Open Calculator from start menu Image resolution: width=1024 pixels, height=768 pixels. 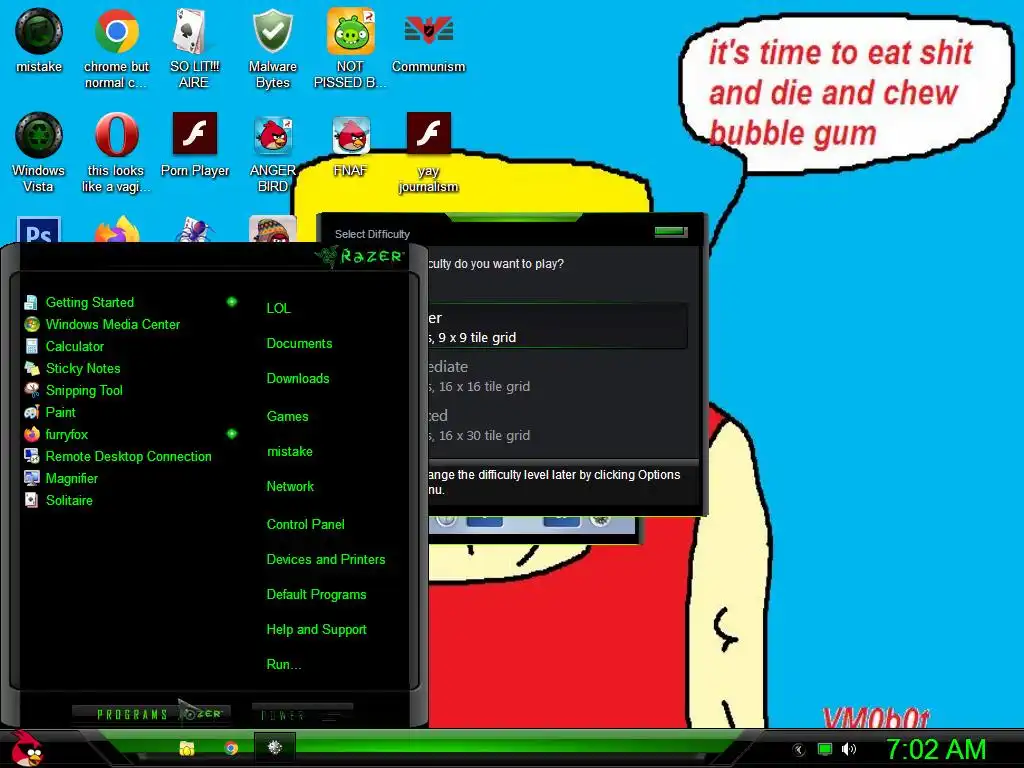tap(63, 346)
